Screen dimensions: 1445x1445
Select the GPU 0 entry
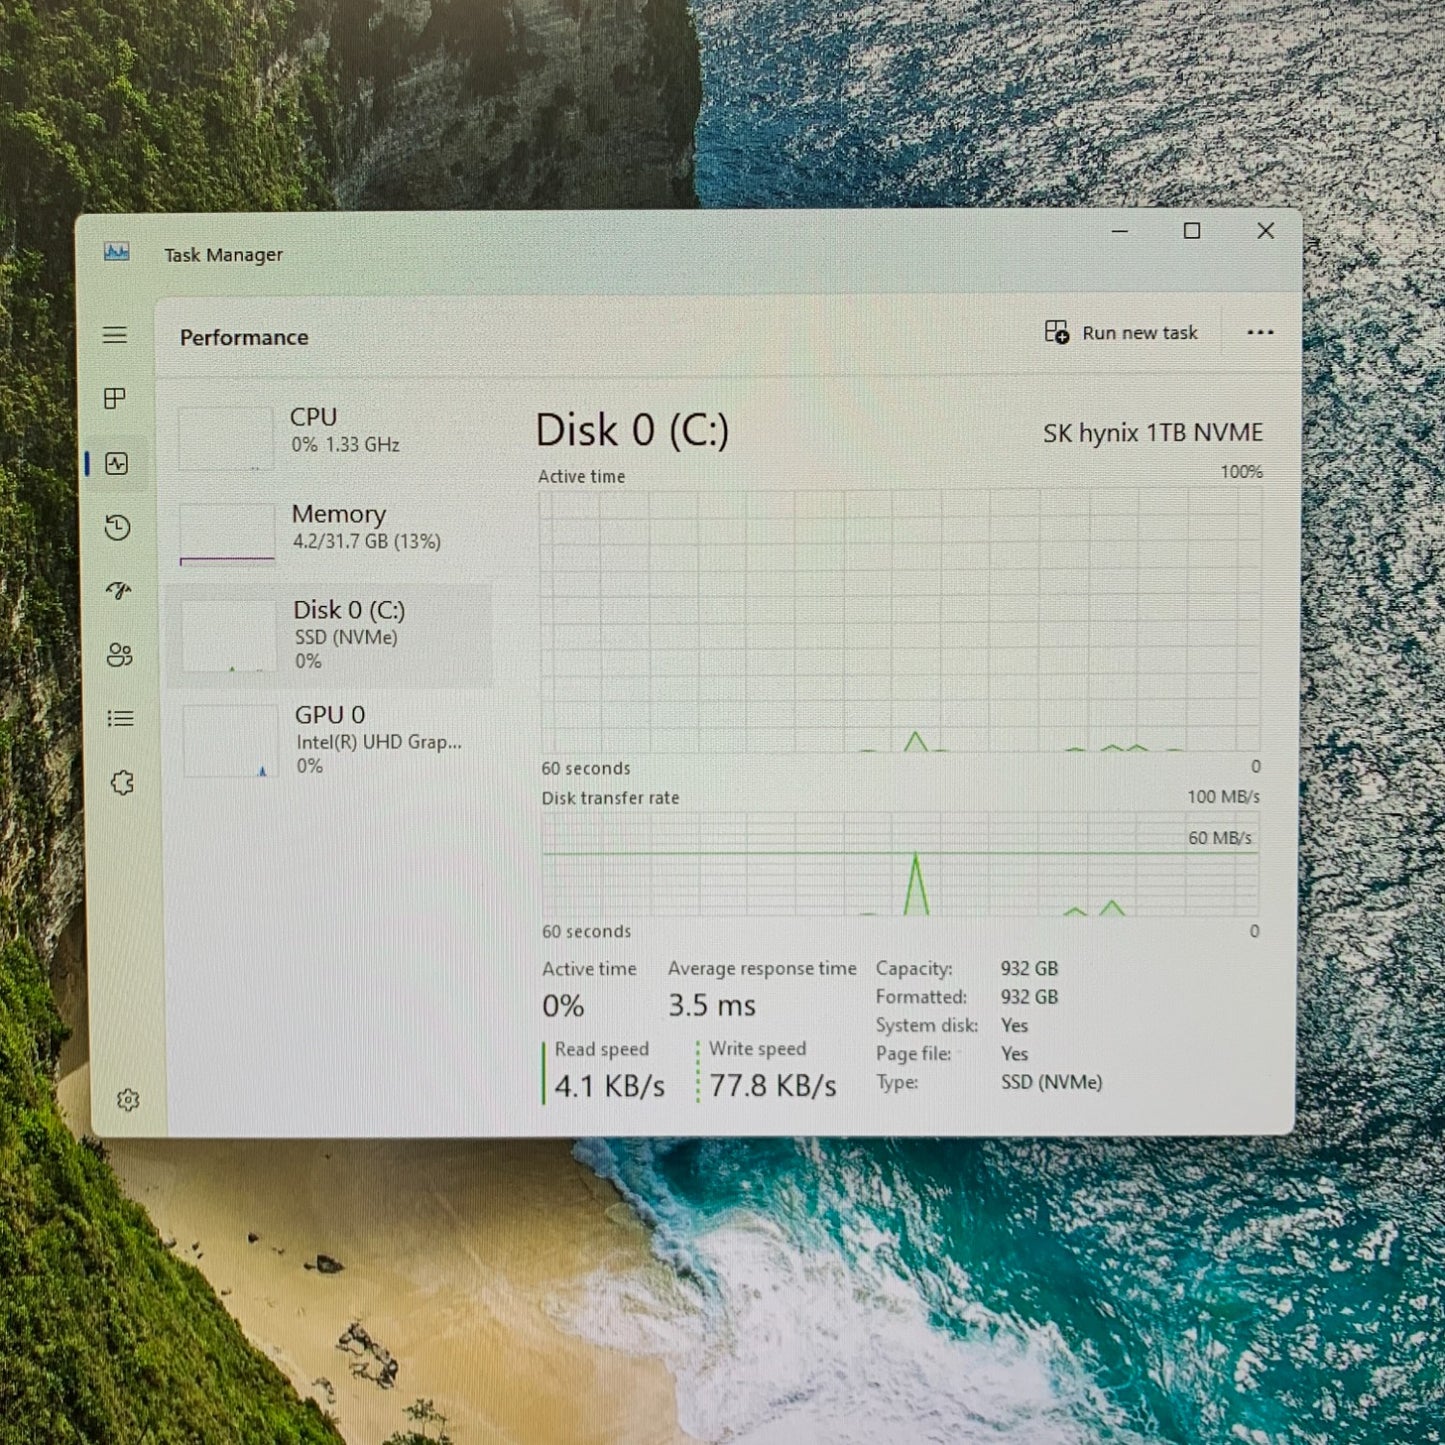tap(330, 740)
